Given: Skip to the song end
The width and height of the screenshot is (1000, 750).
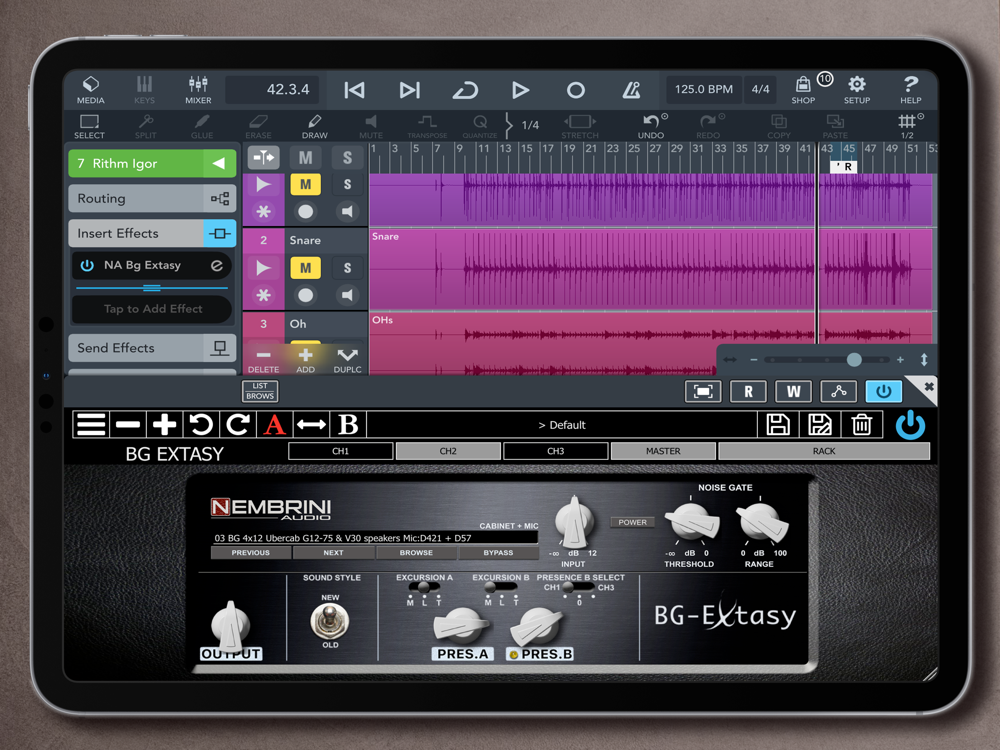Looking at the screenshot, I should (x=409, y=90).
